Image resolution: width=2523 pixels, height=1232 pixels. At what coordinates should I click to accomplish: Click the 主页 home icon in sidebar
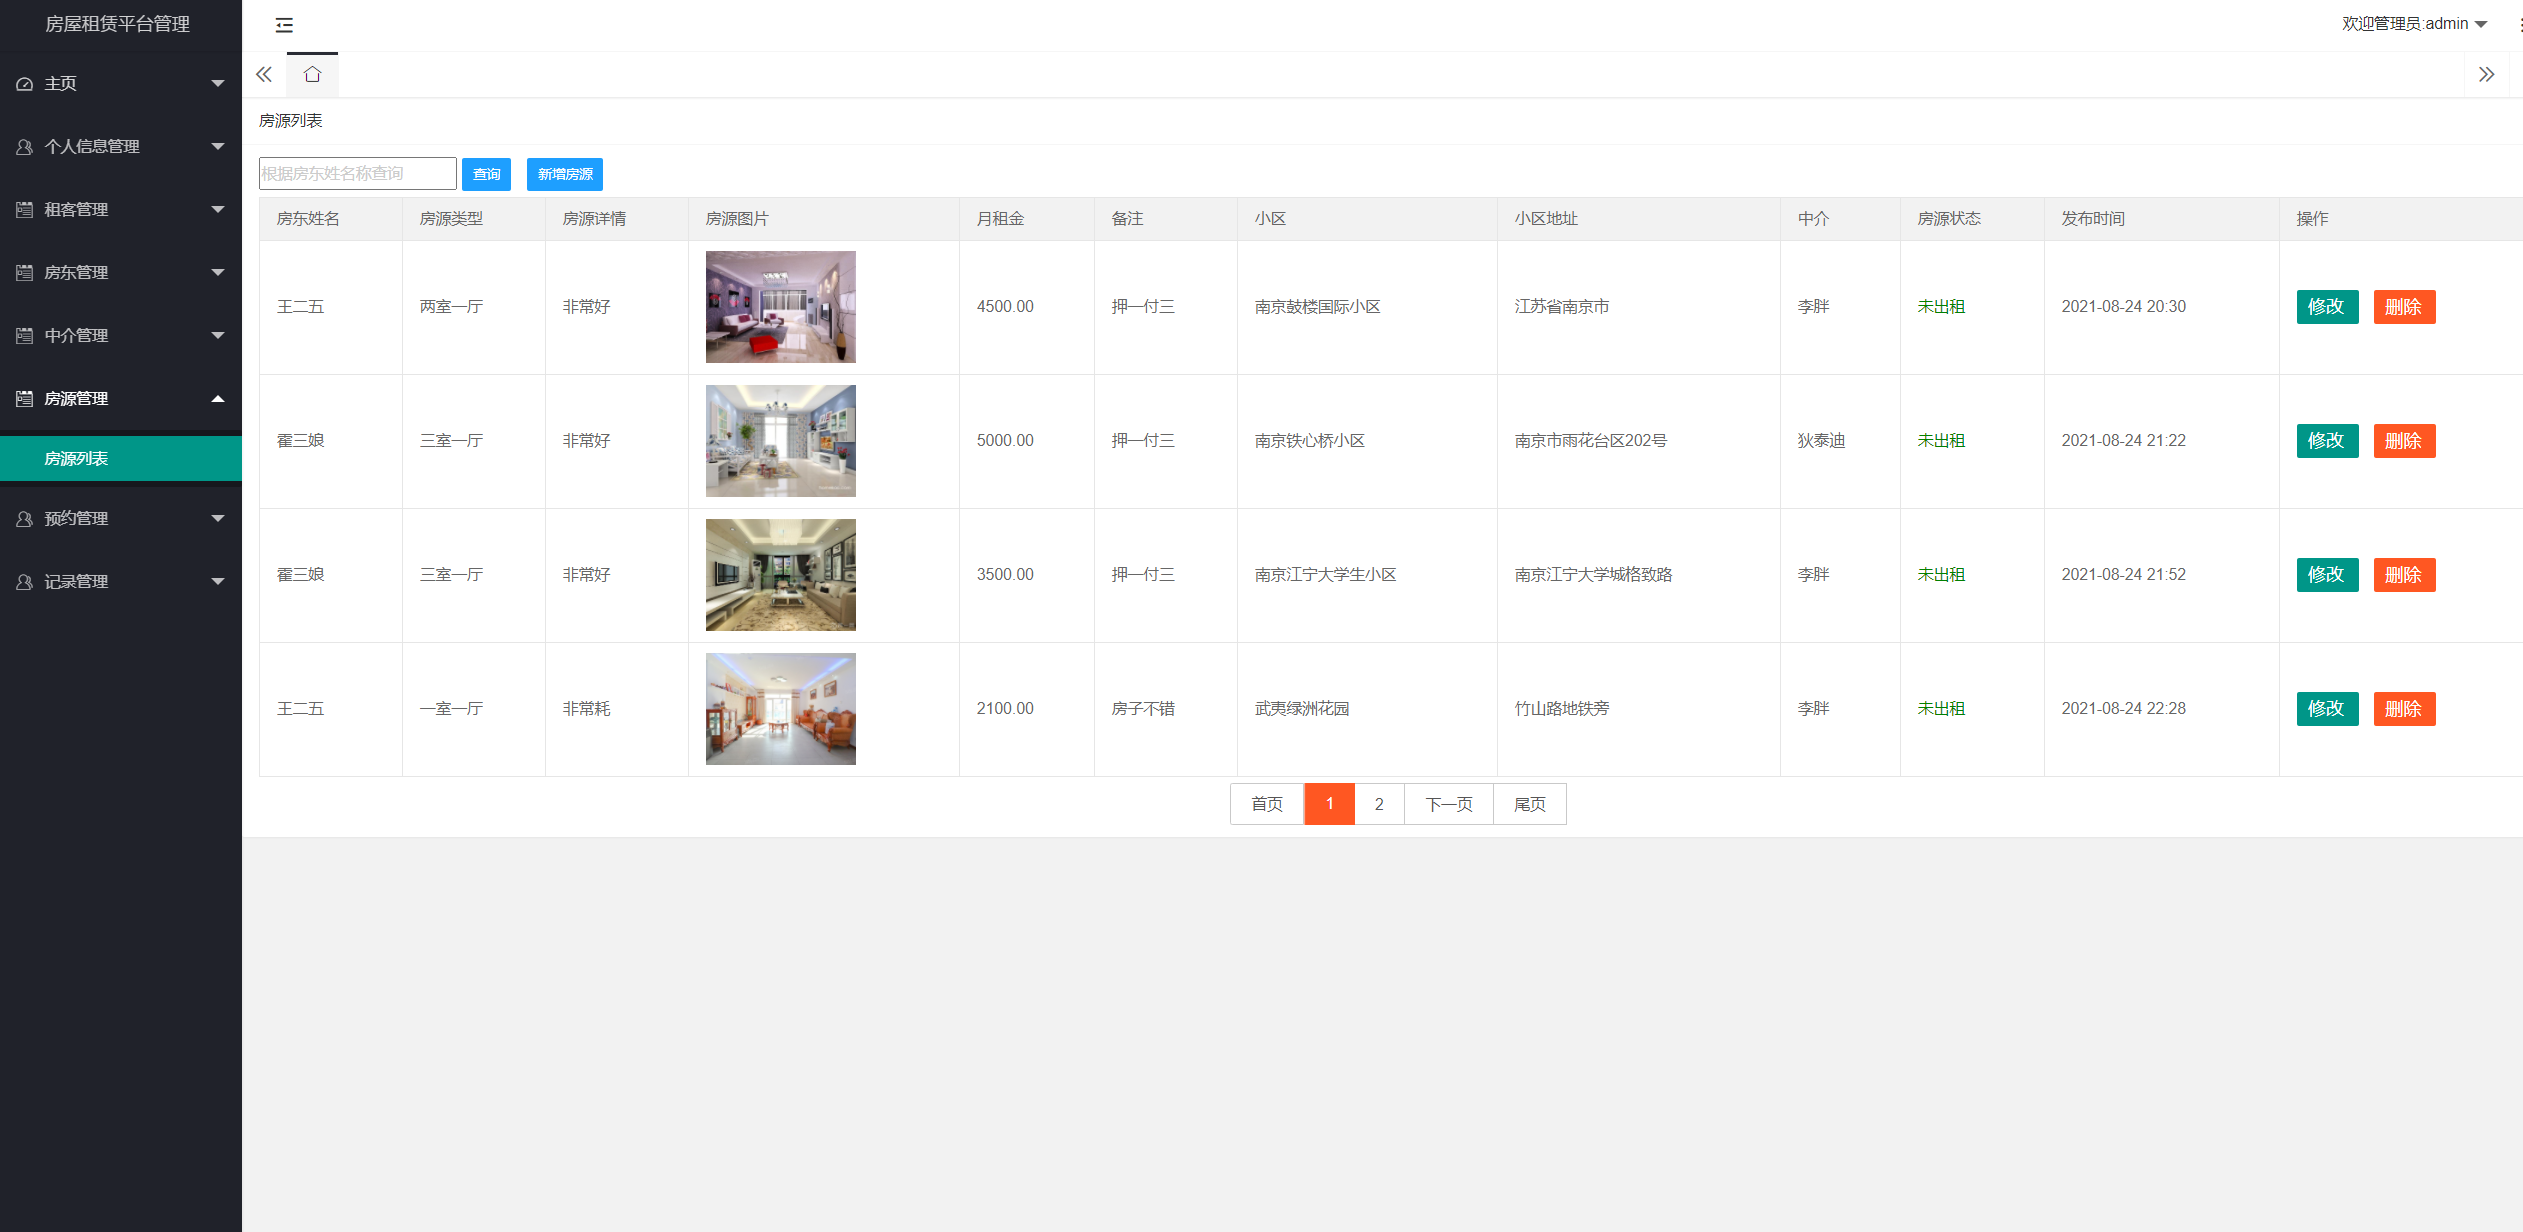(x=24, y=83)
